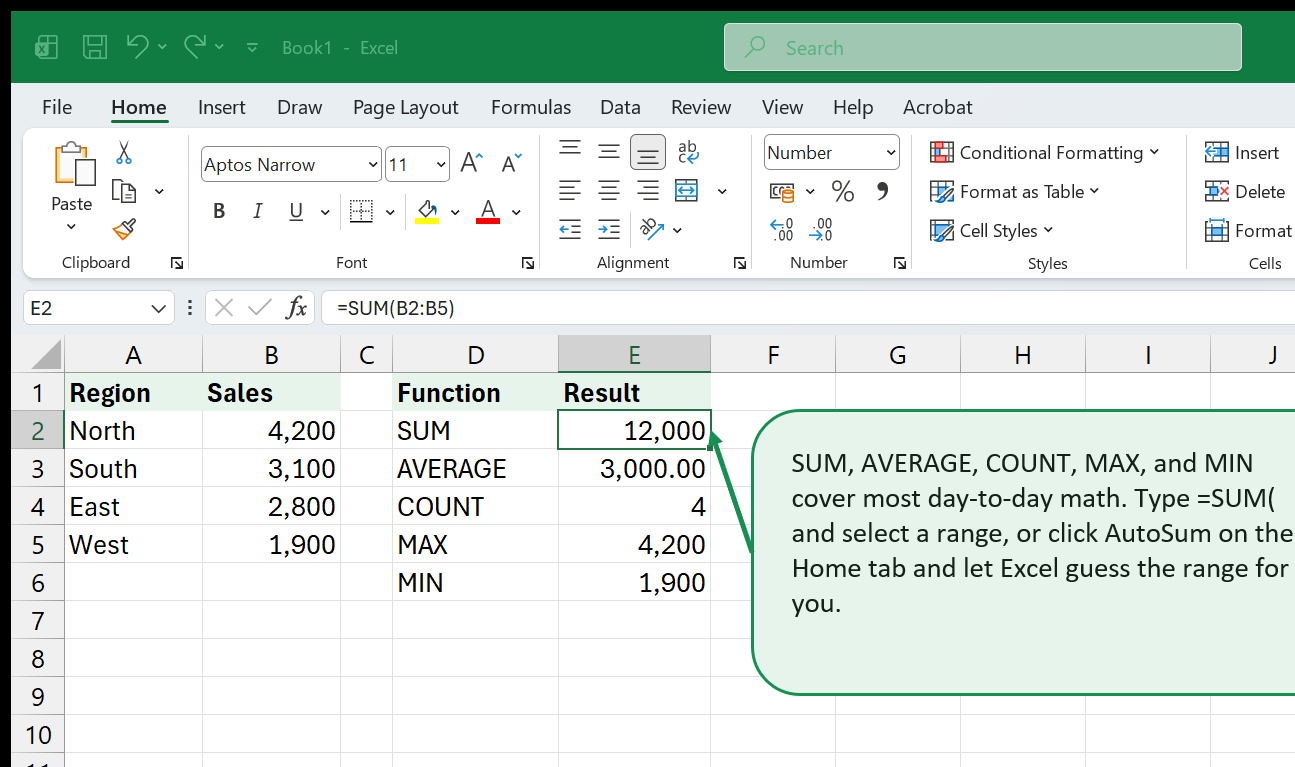Open Merge & Center dropdown arrow
Viewport: 1295px width, 767px height.
722,191
